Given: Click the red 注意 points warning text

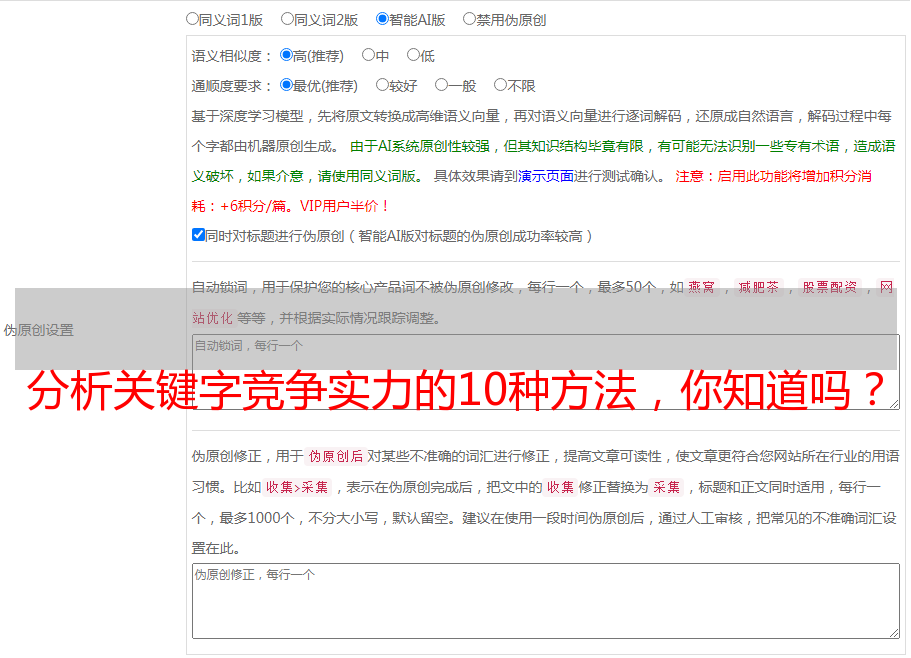Looking at the screenshot, I should 531,191.
